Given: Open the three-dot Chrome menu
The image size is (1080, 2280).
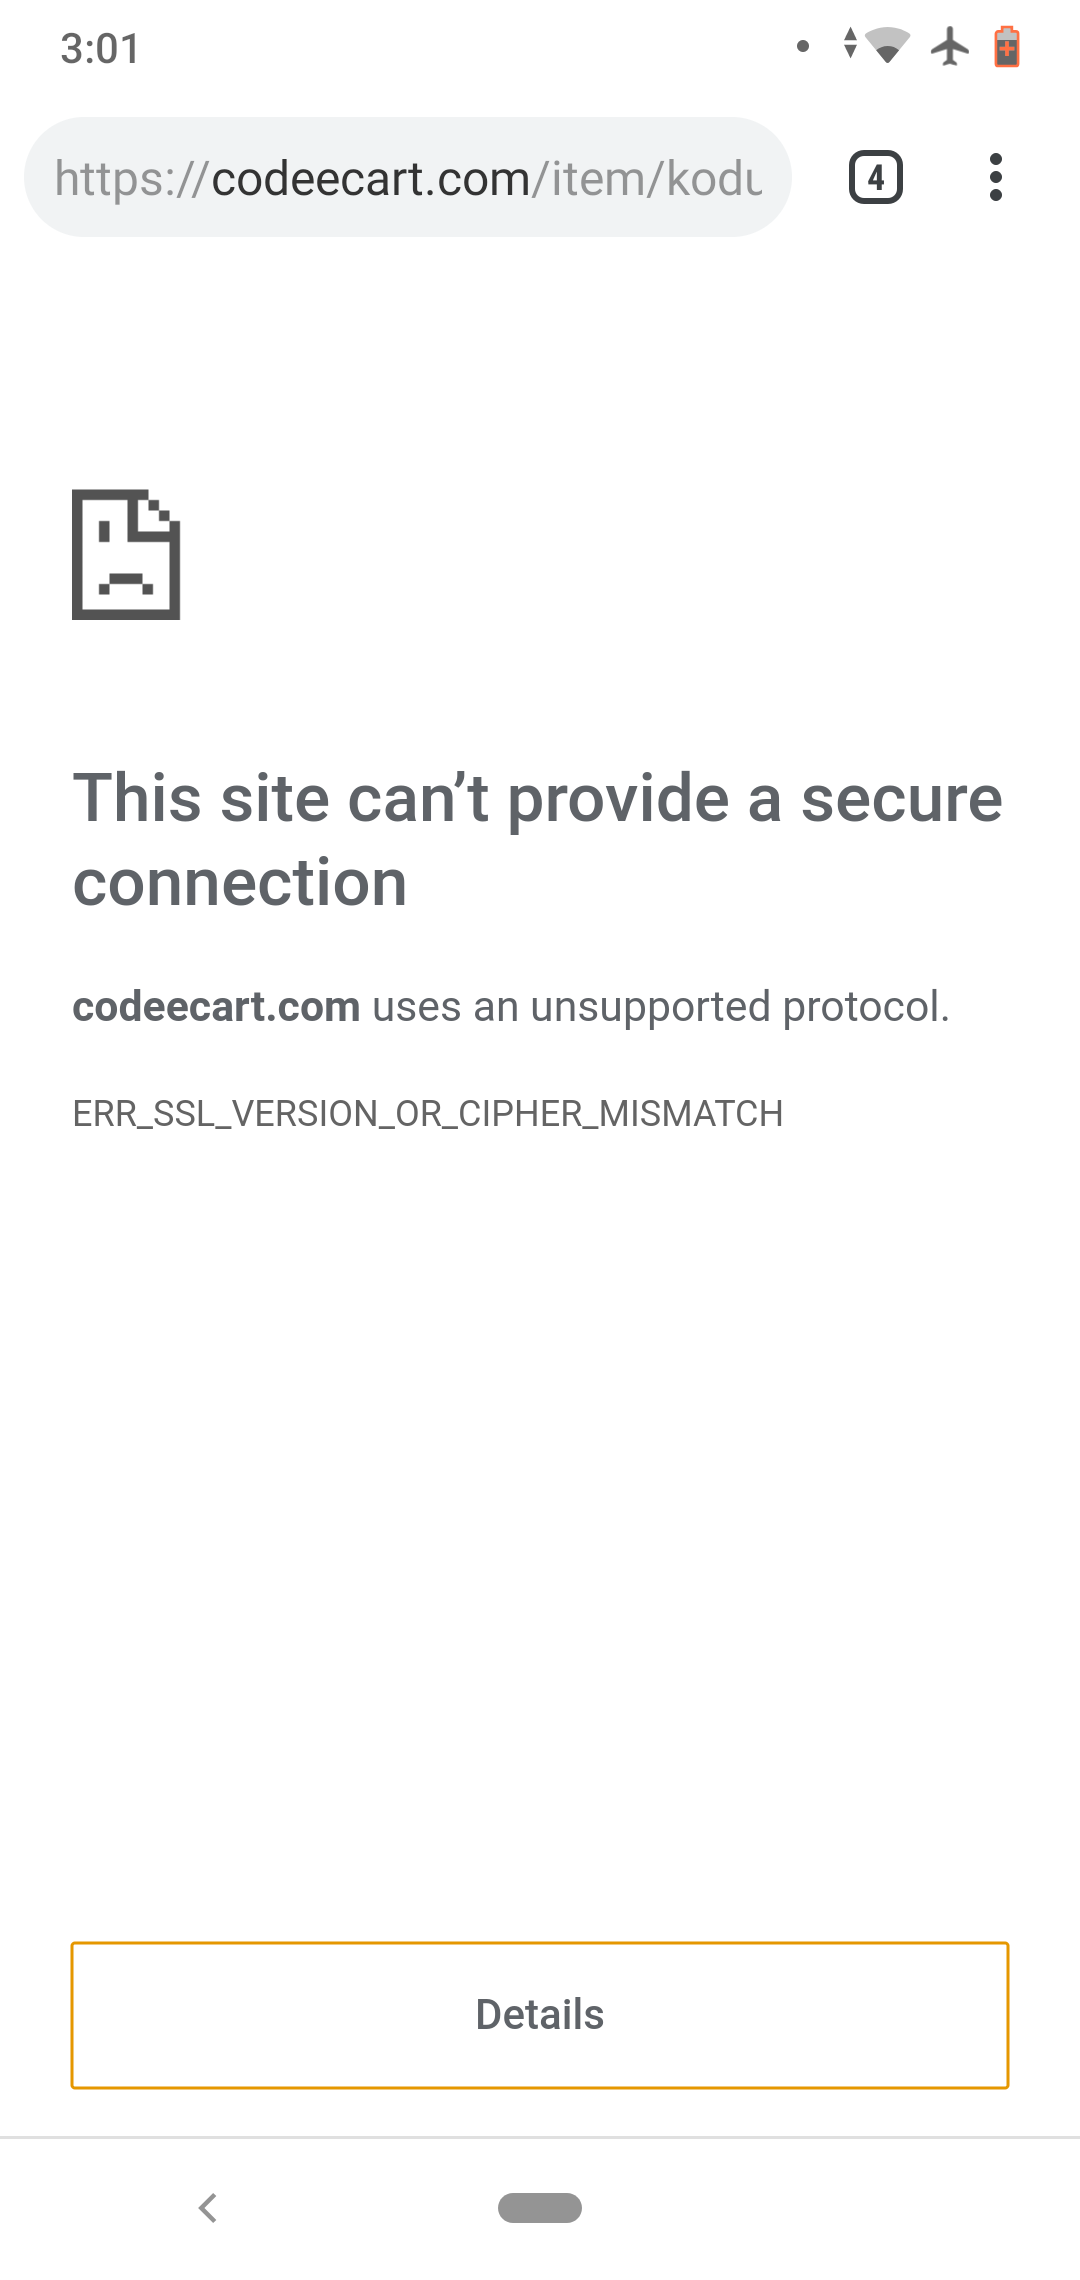Looking at the screenshot, I should (x=995, y=178).
